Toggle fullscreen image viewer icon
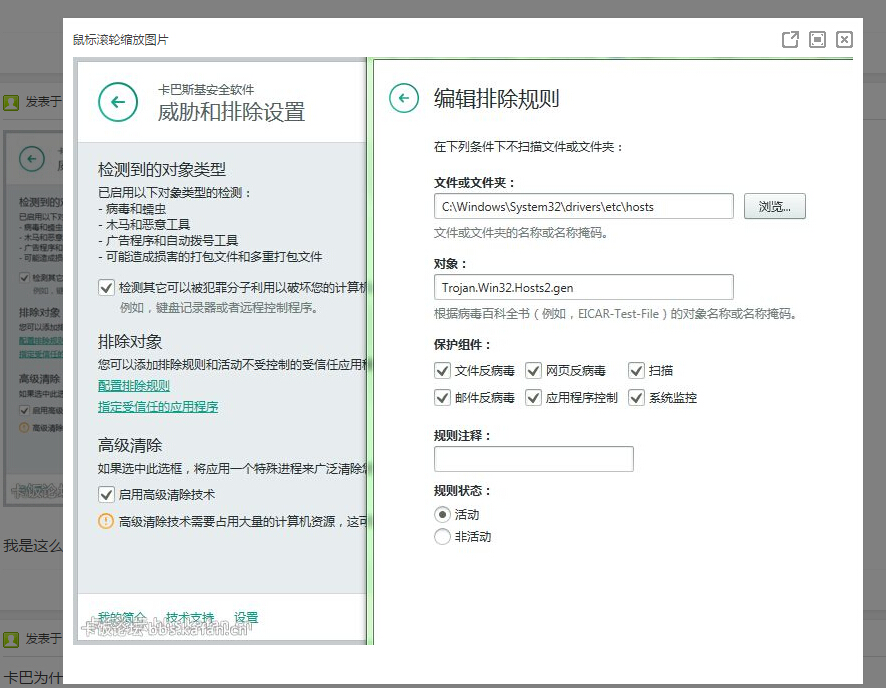Image resolution: width=886 pixels, height=688 pixels. click(x=817, y=40)
